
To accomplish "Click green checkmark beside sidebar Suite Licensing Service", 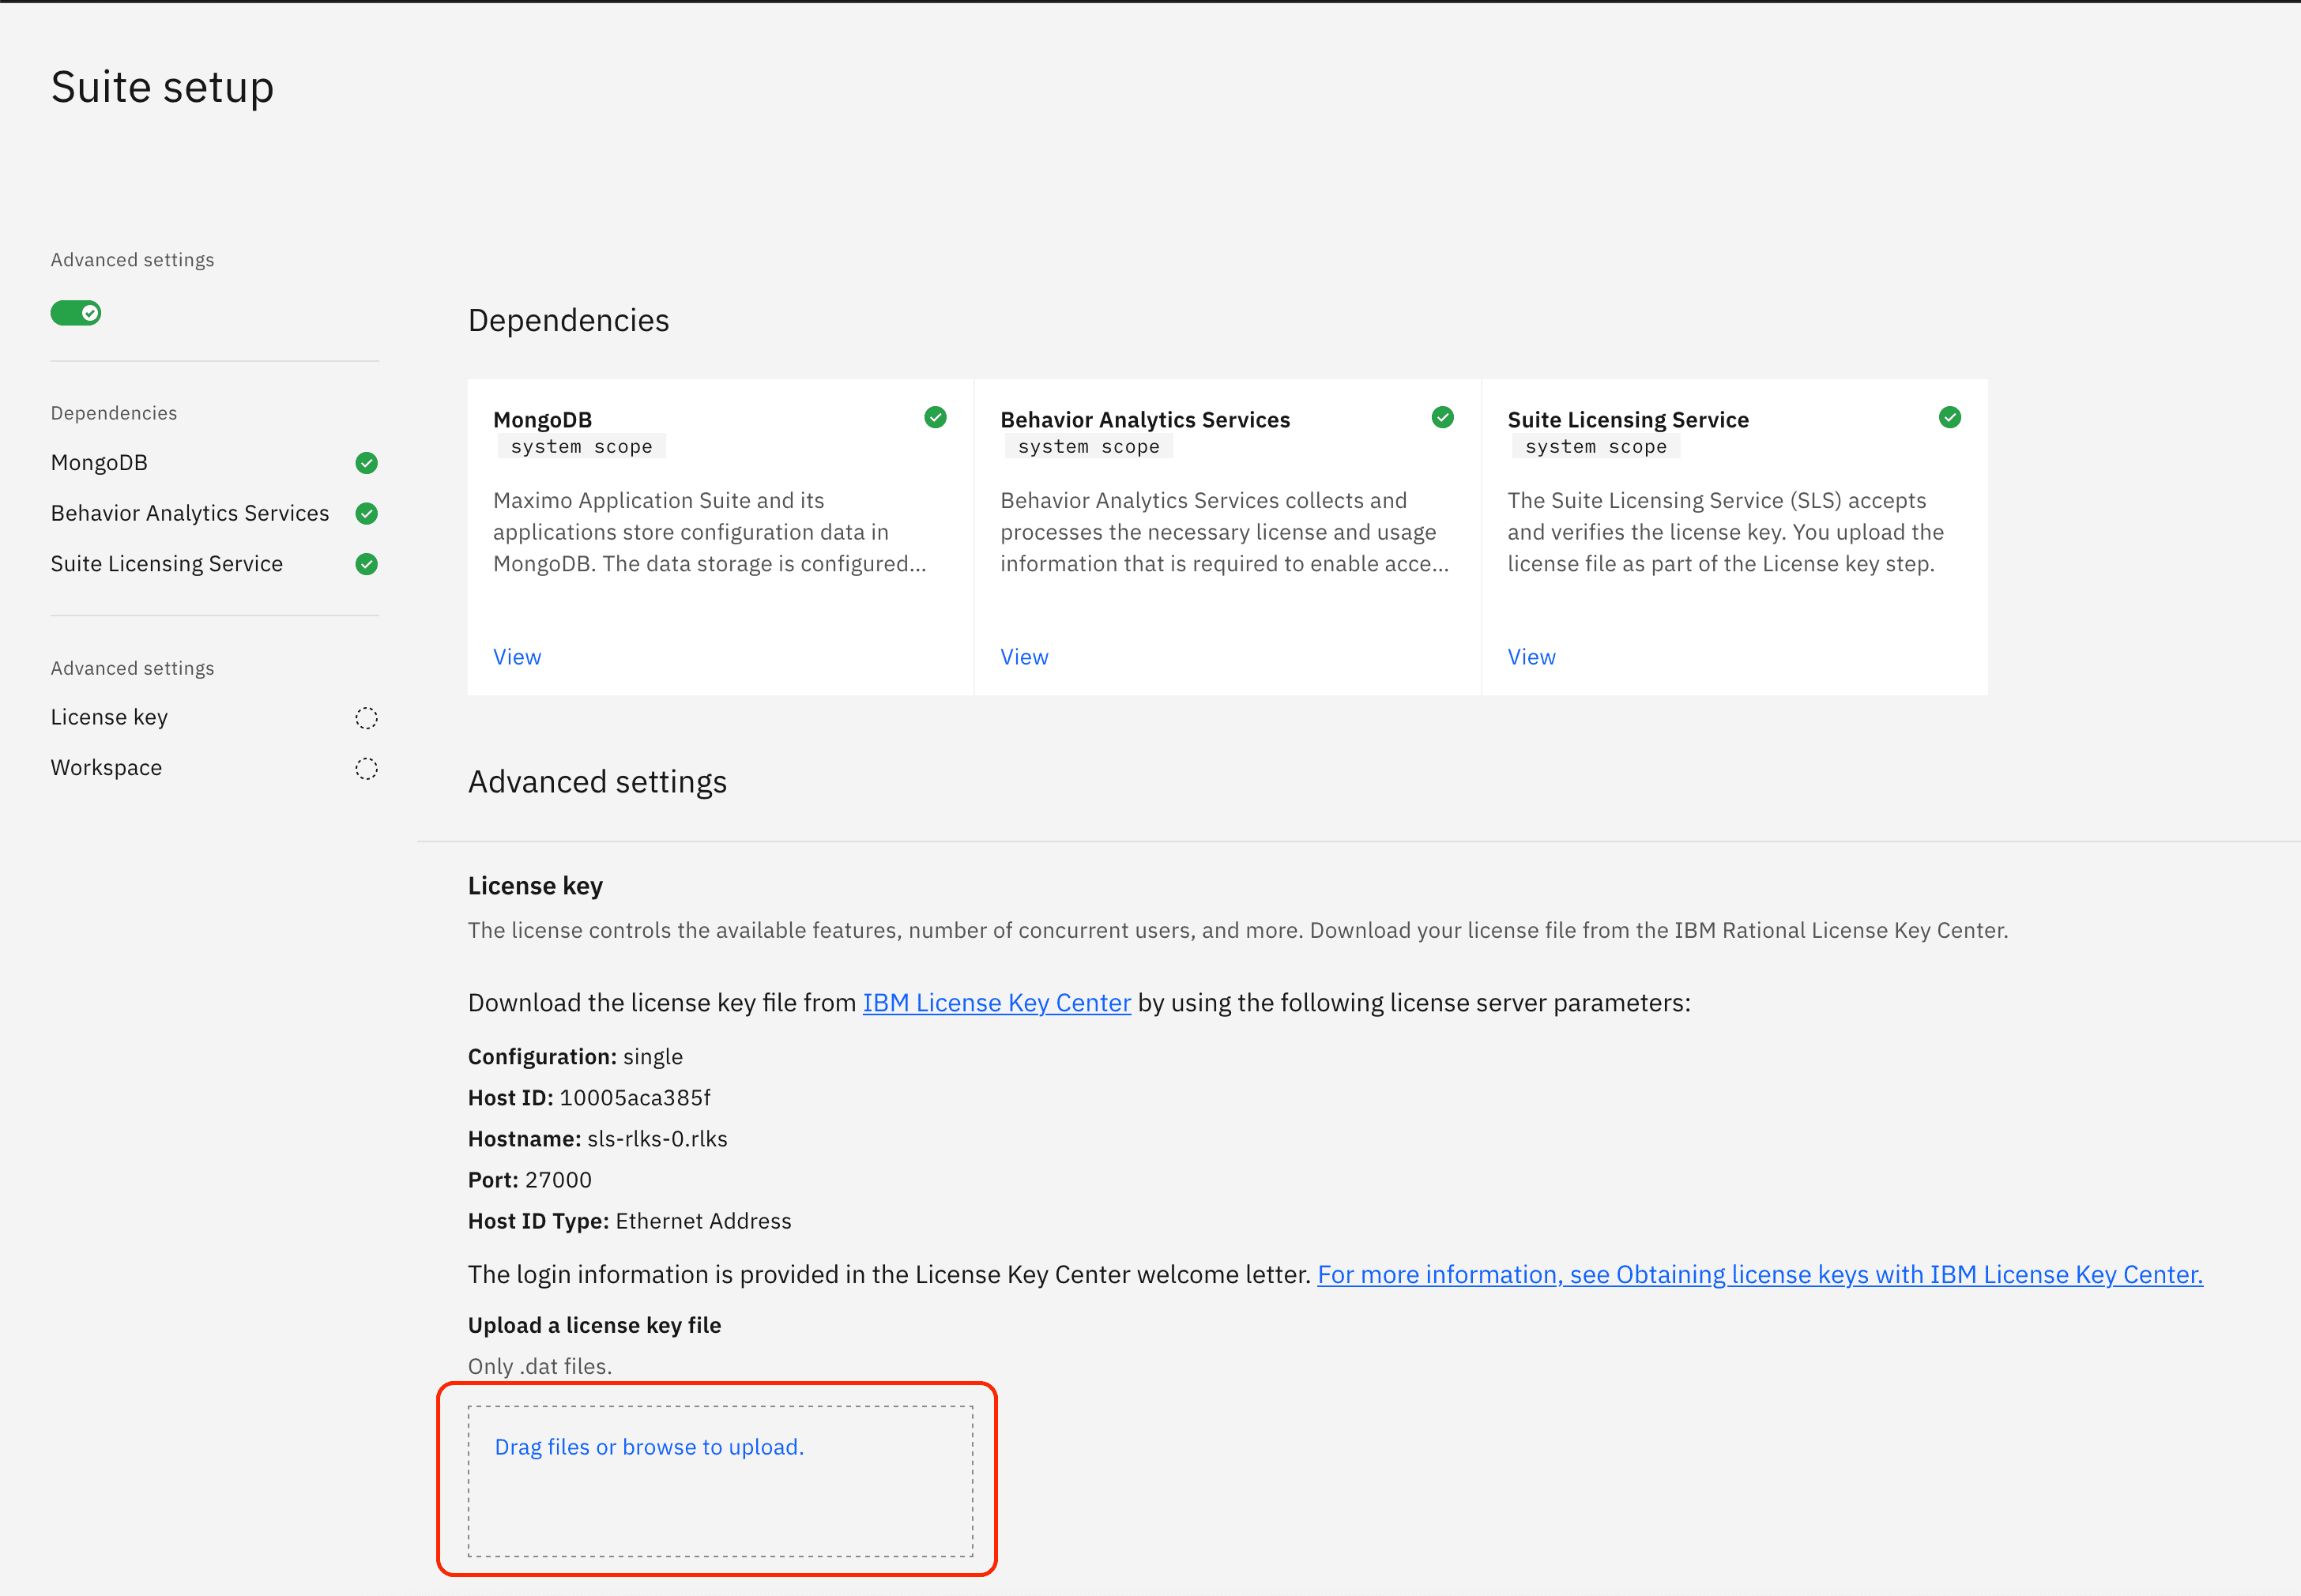I will click(367, 564).
